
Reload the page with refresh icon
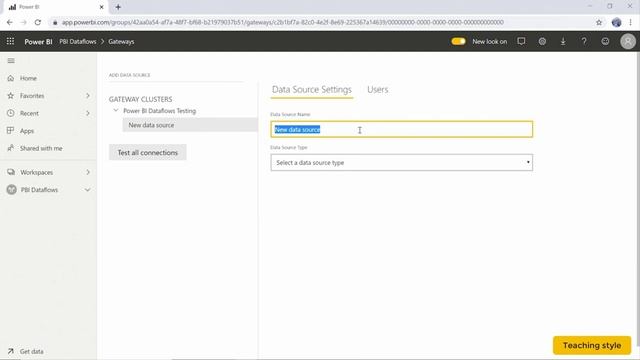tap(38, 22)
